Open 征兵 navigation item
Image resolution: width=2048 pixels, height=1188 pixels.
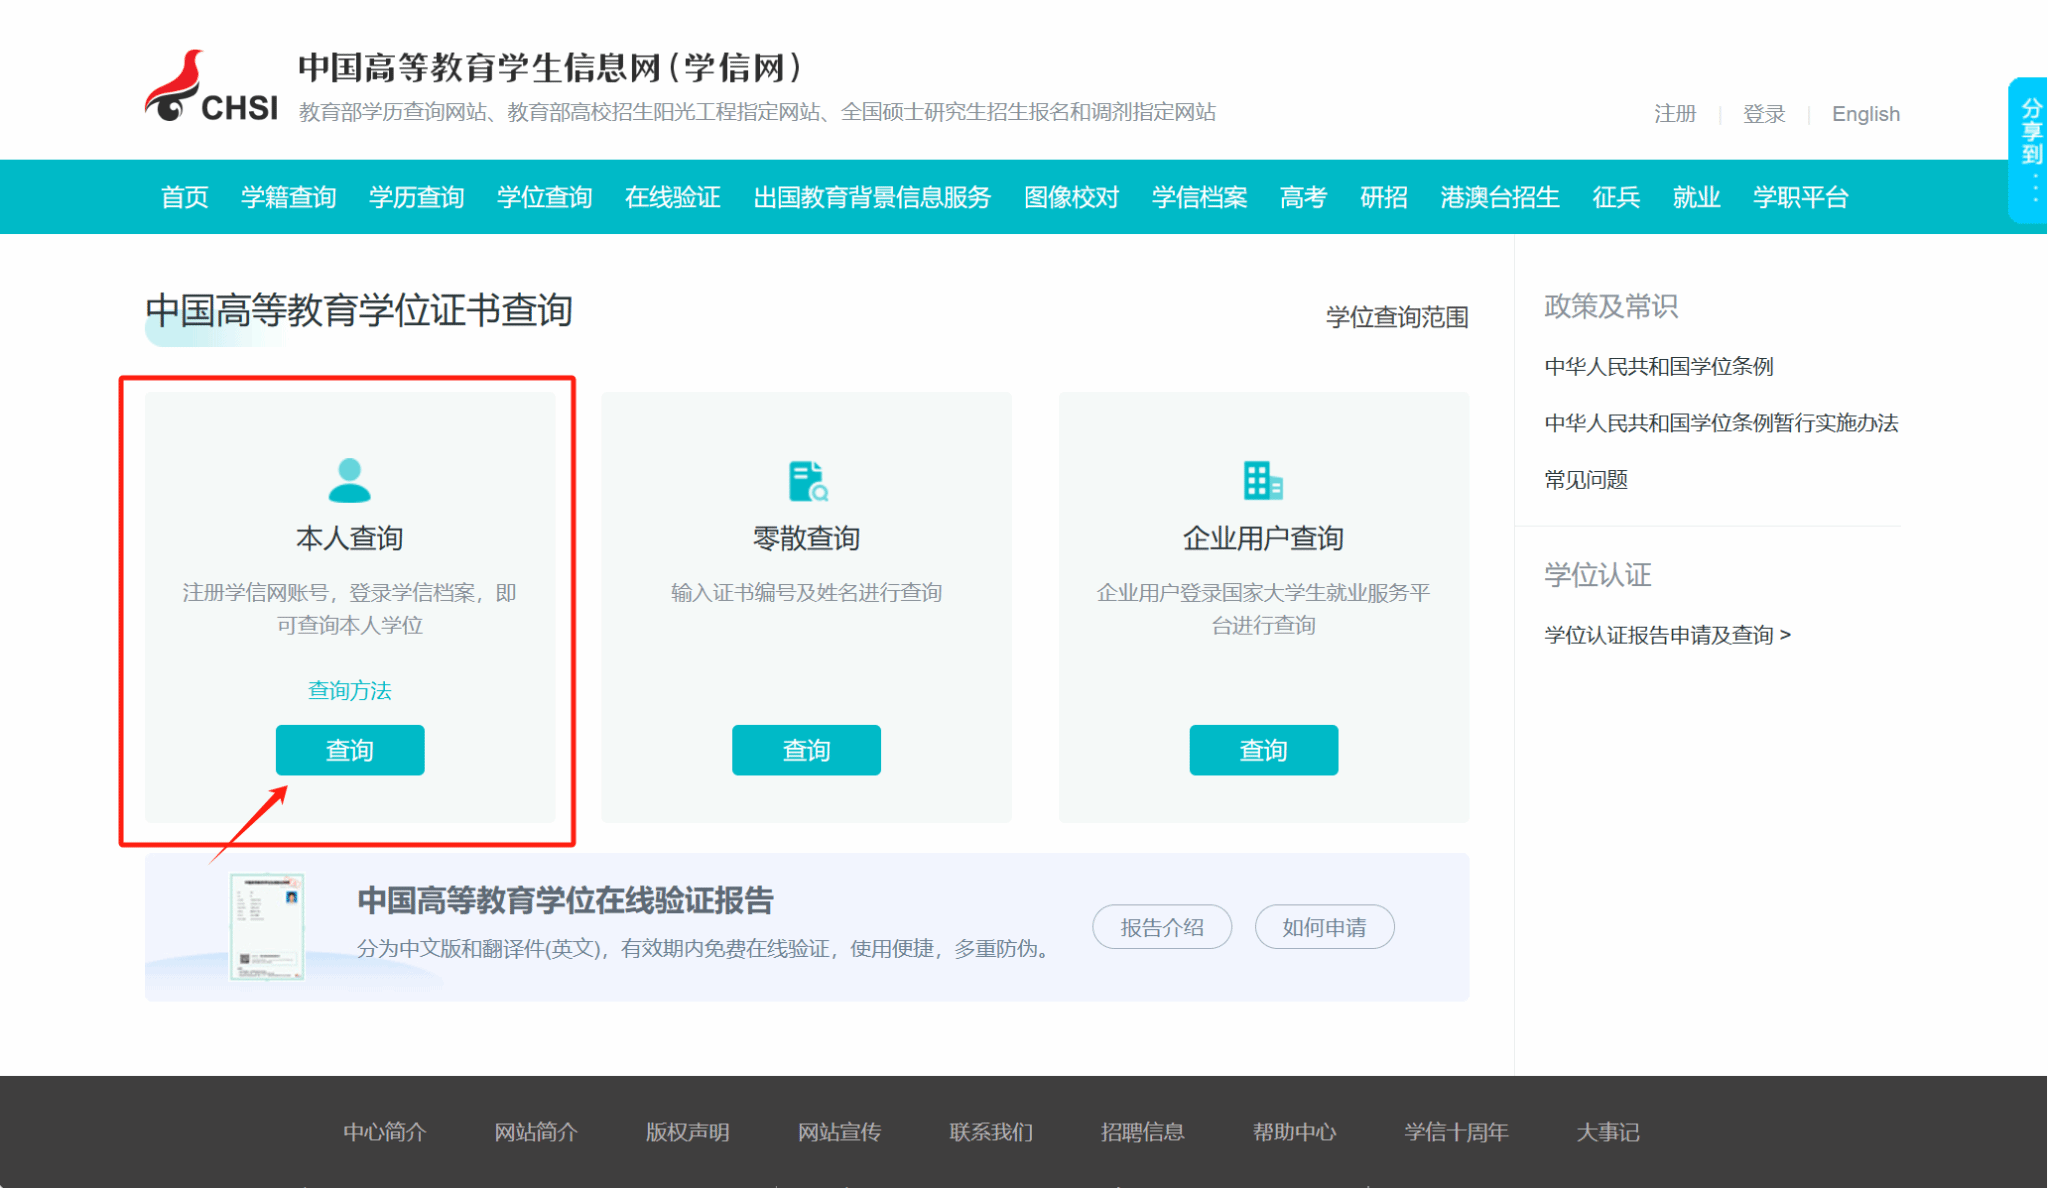1617,197
